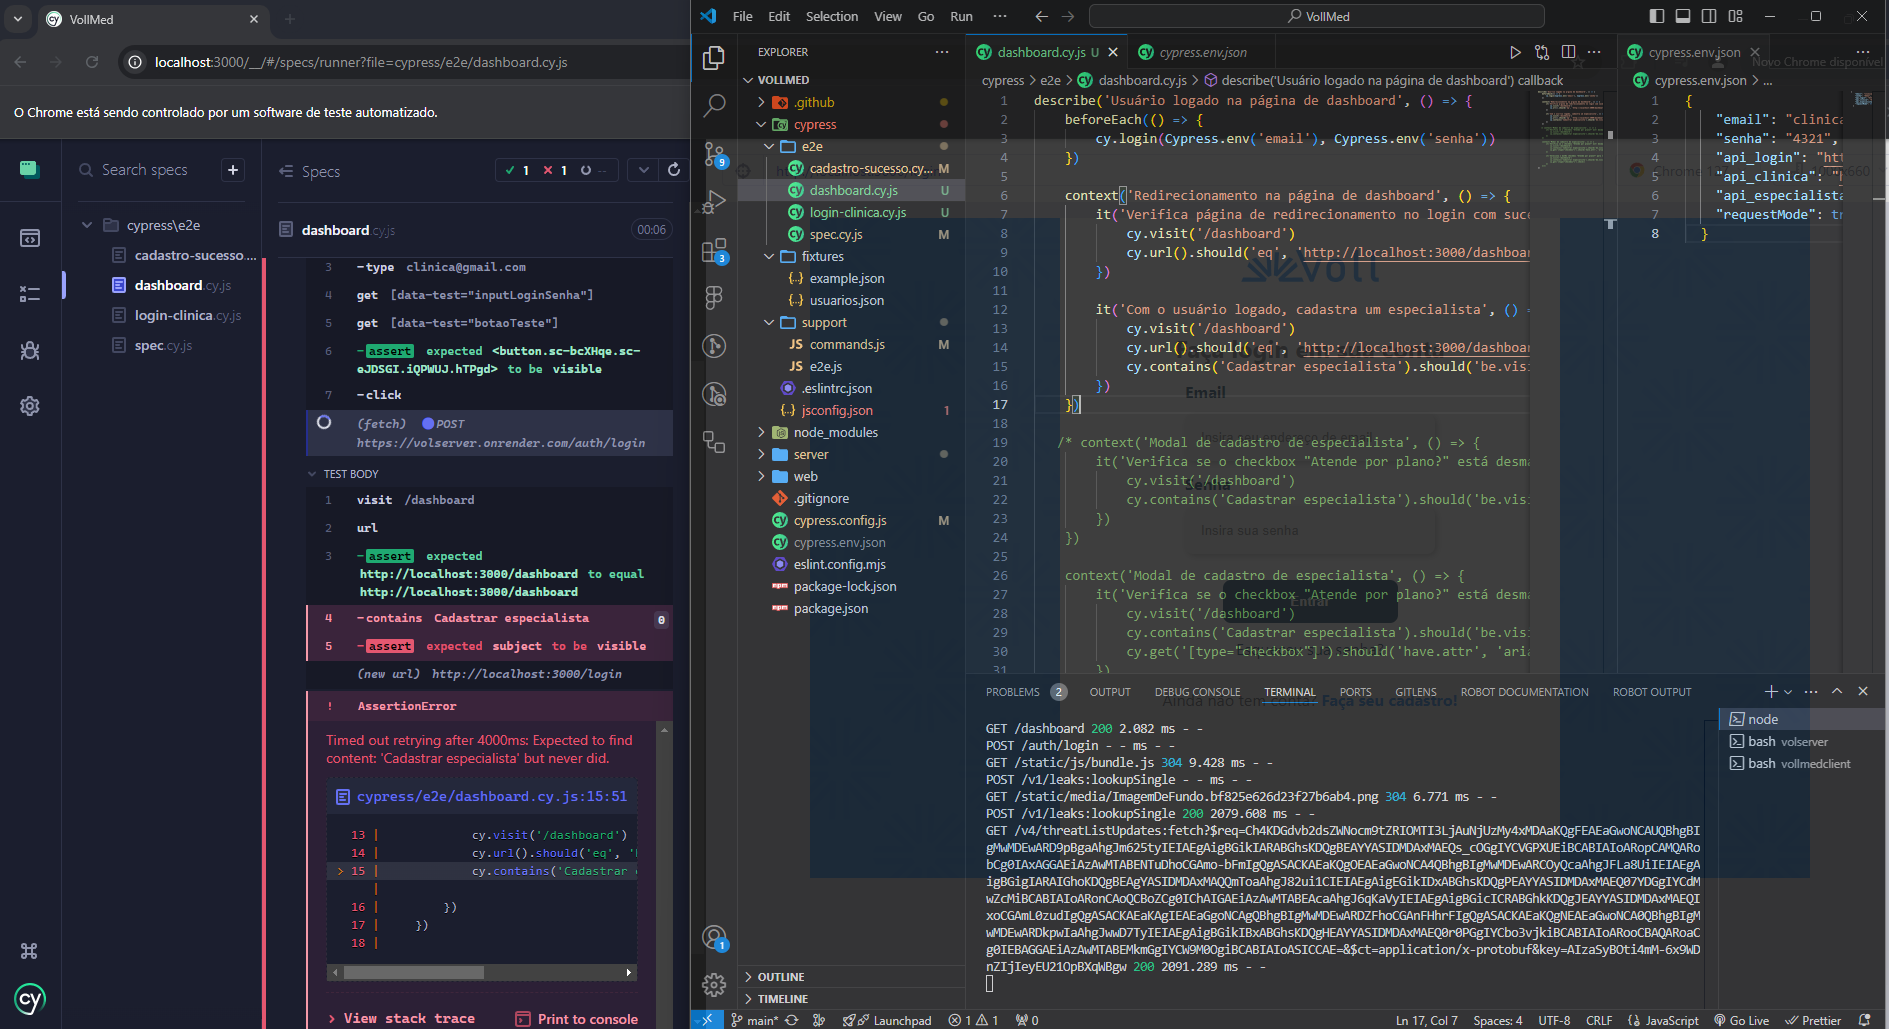Open the Manage gear icon in VS Code

[714, 985]
